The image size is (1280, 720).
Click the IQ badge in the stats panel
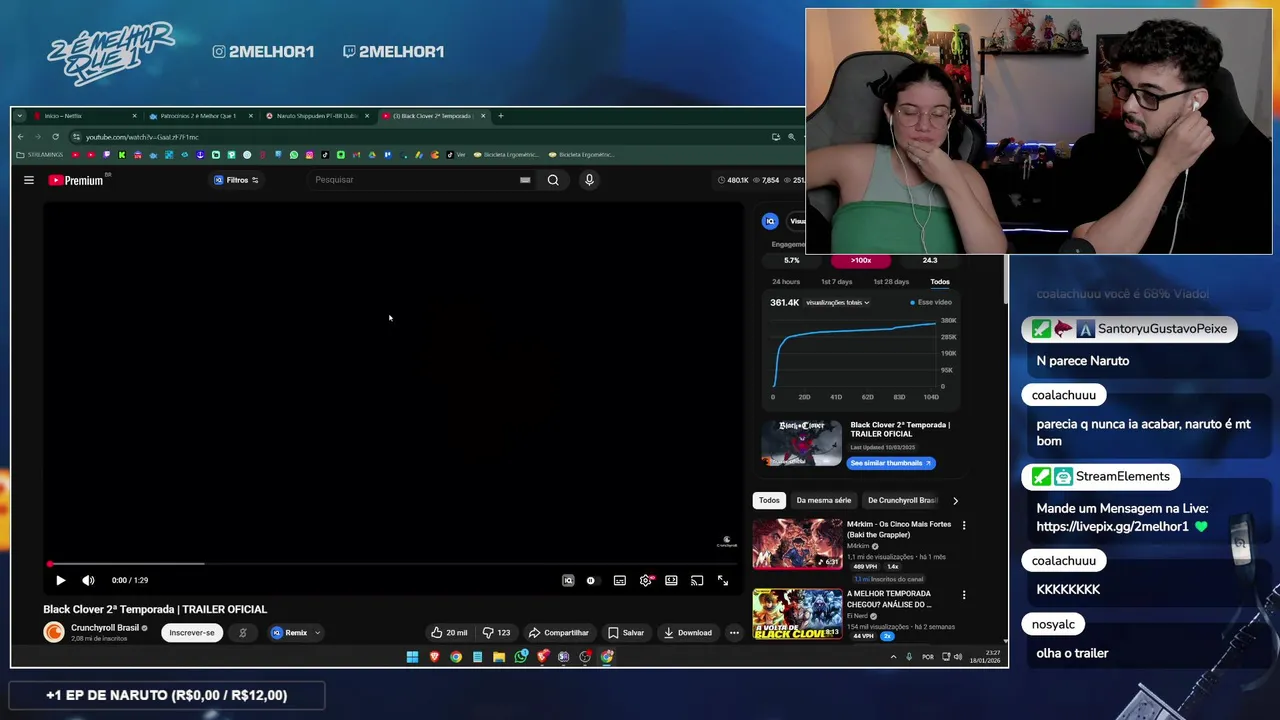point(770,221)
